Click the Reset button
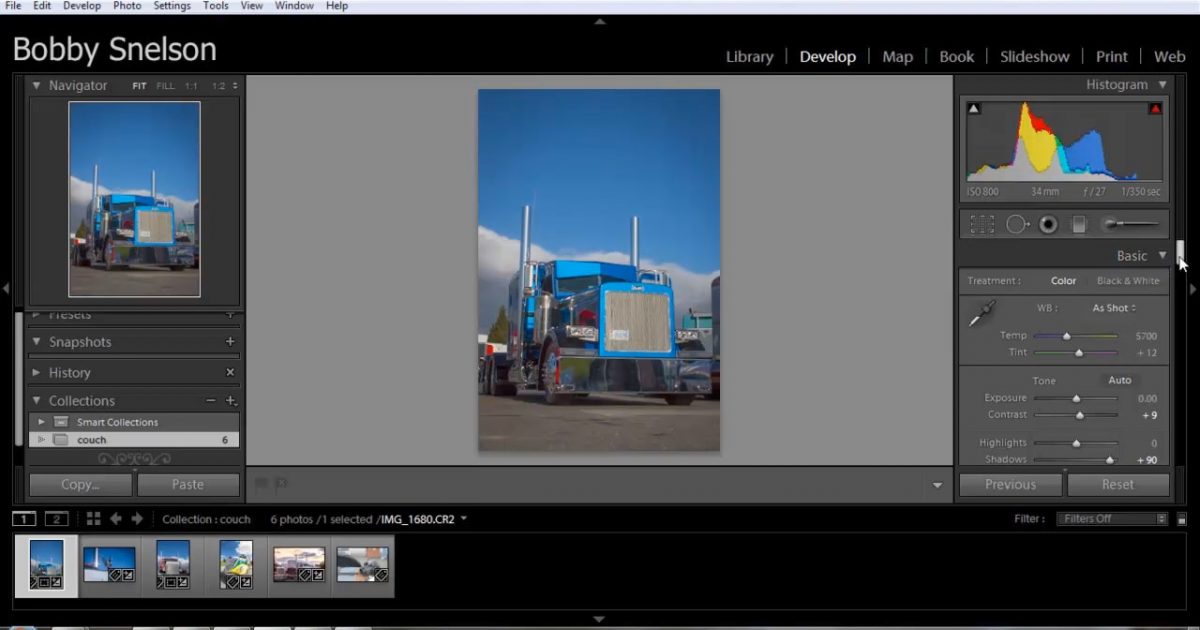The height and width of the screenshot is (630, 1200). [1117, 485]
